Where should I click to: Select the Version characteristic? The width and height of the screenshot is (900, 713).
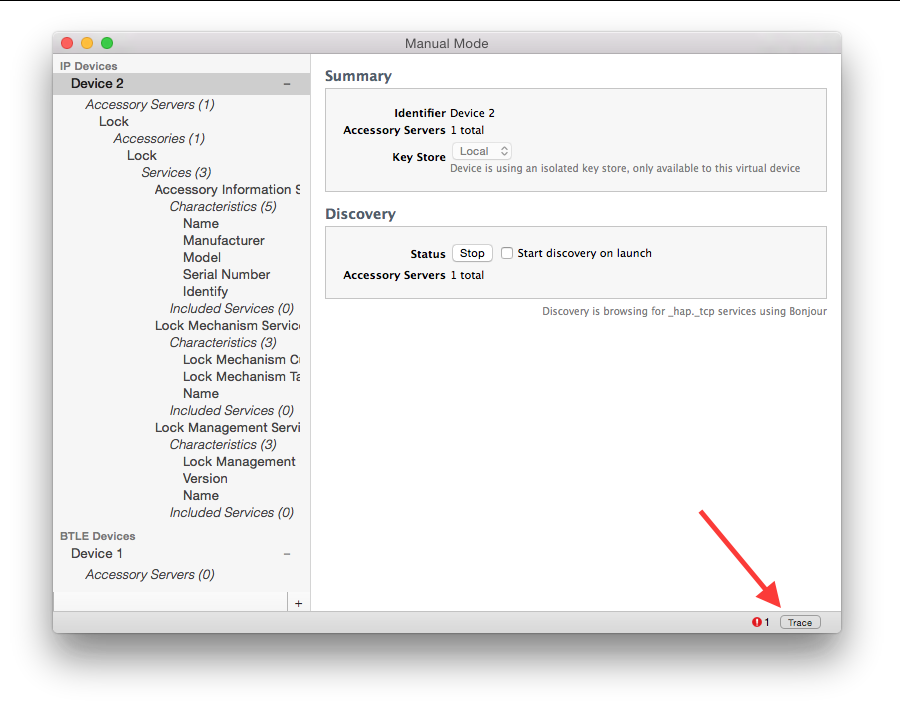[205, 479]
